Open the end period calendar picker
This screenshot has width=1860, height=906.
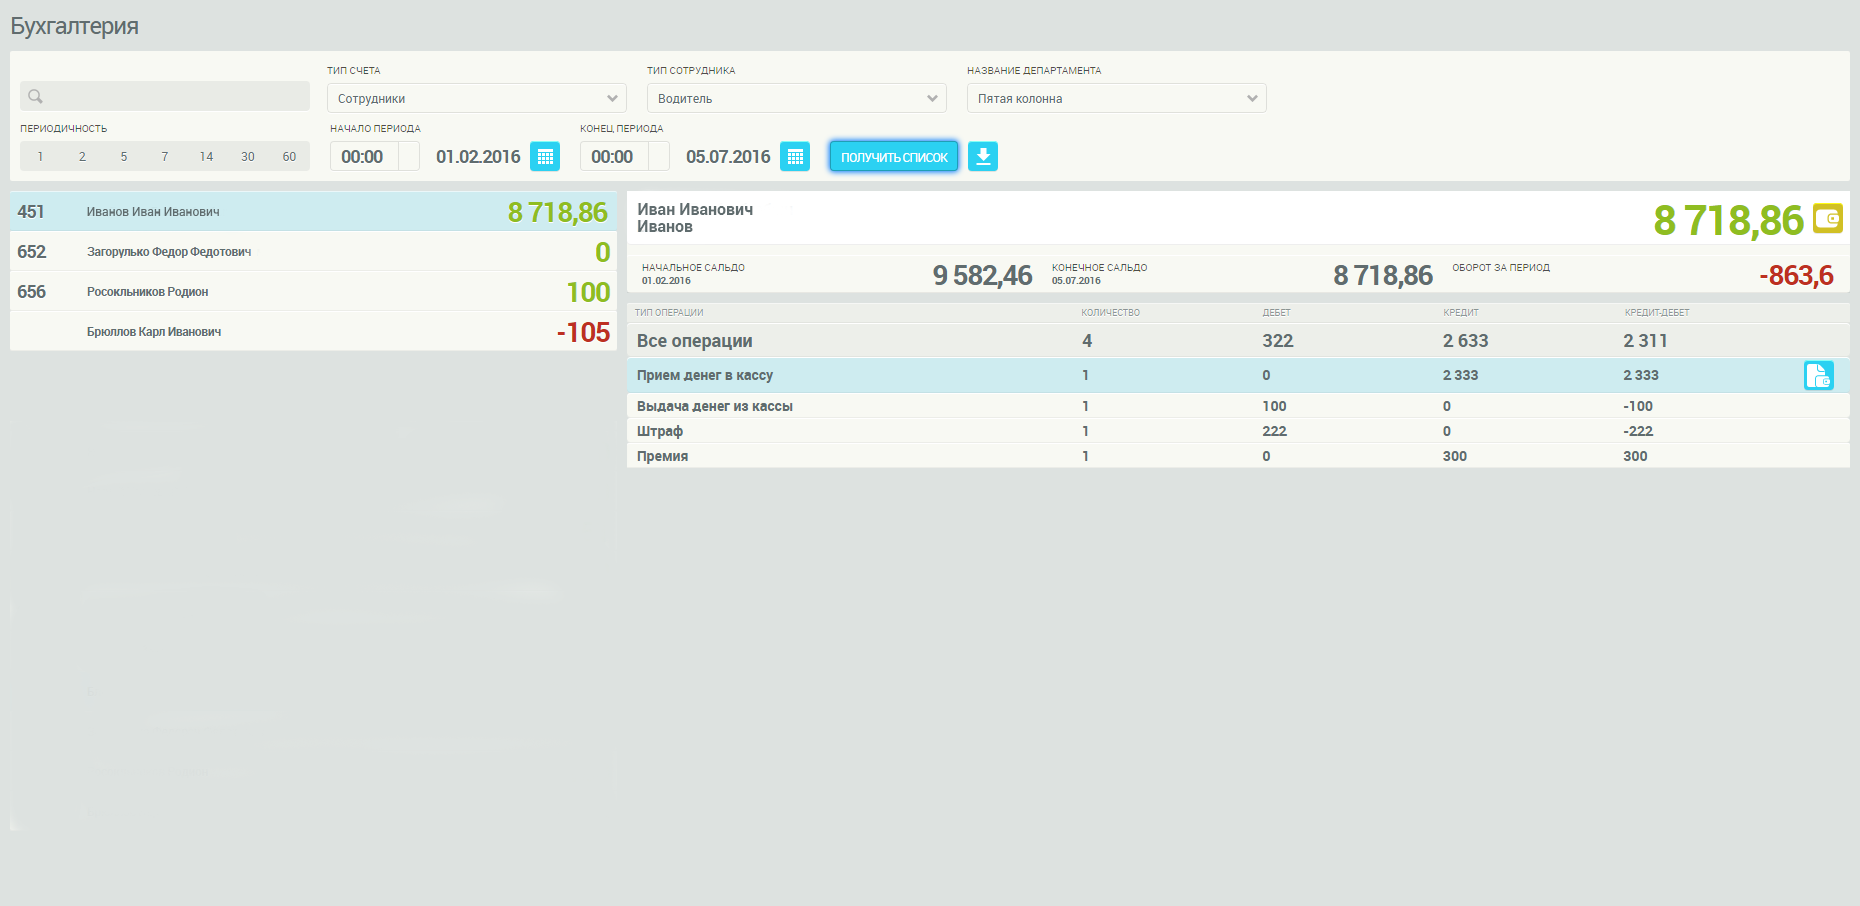pos(795,157)
